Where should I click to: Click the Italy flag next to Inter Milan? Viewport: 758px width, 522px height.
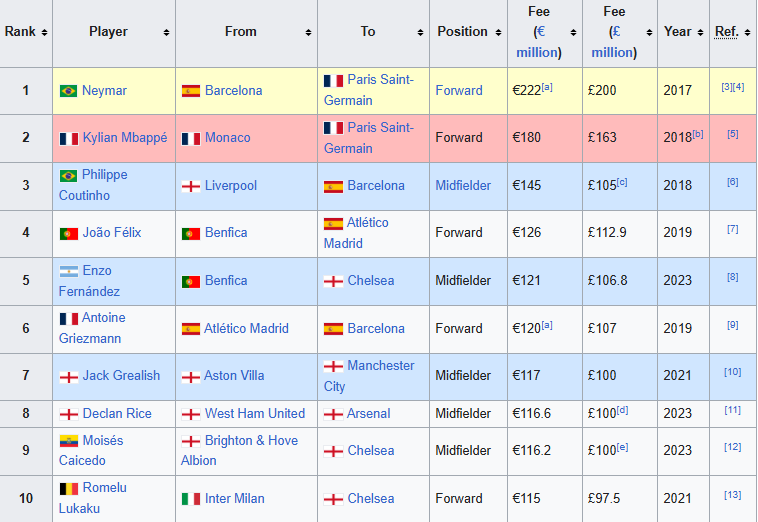[190, 499]
